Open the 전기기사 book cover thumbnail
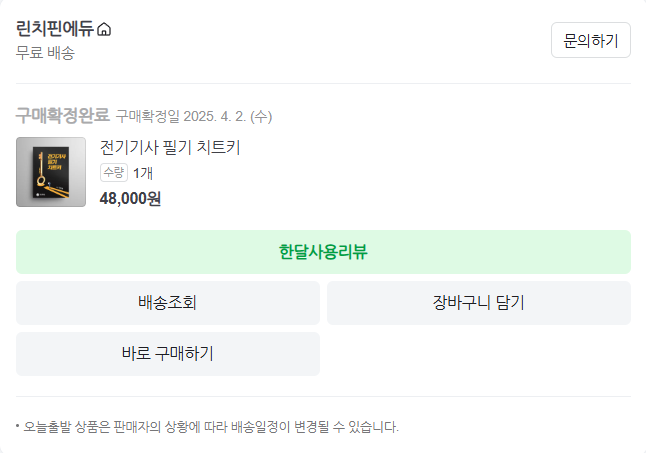646x453 pixels. pyautogui.click(x=51, y=172)
